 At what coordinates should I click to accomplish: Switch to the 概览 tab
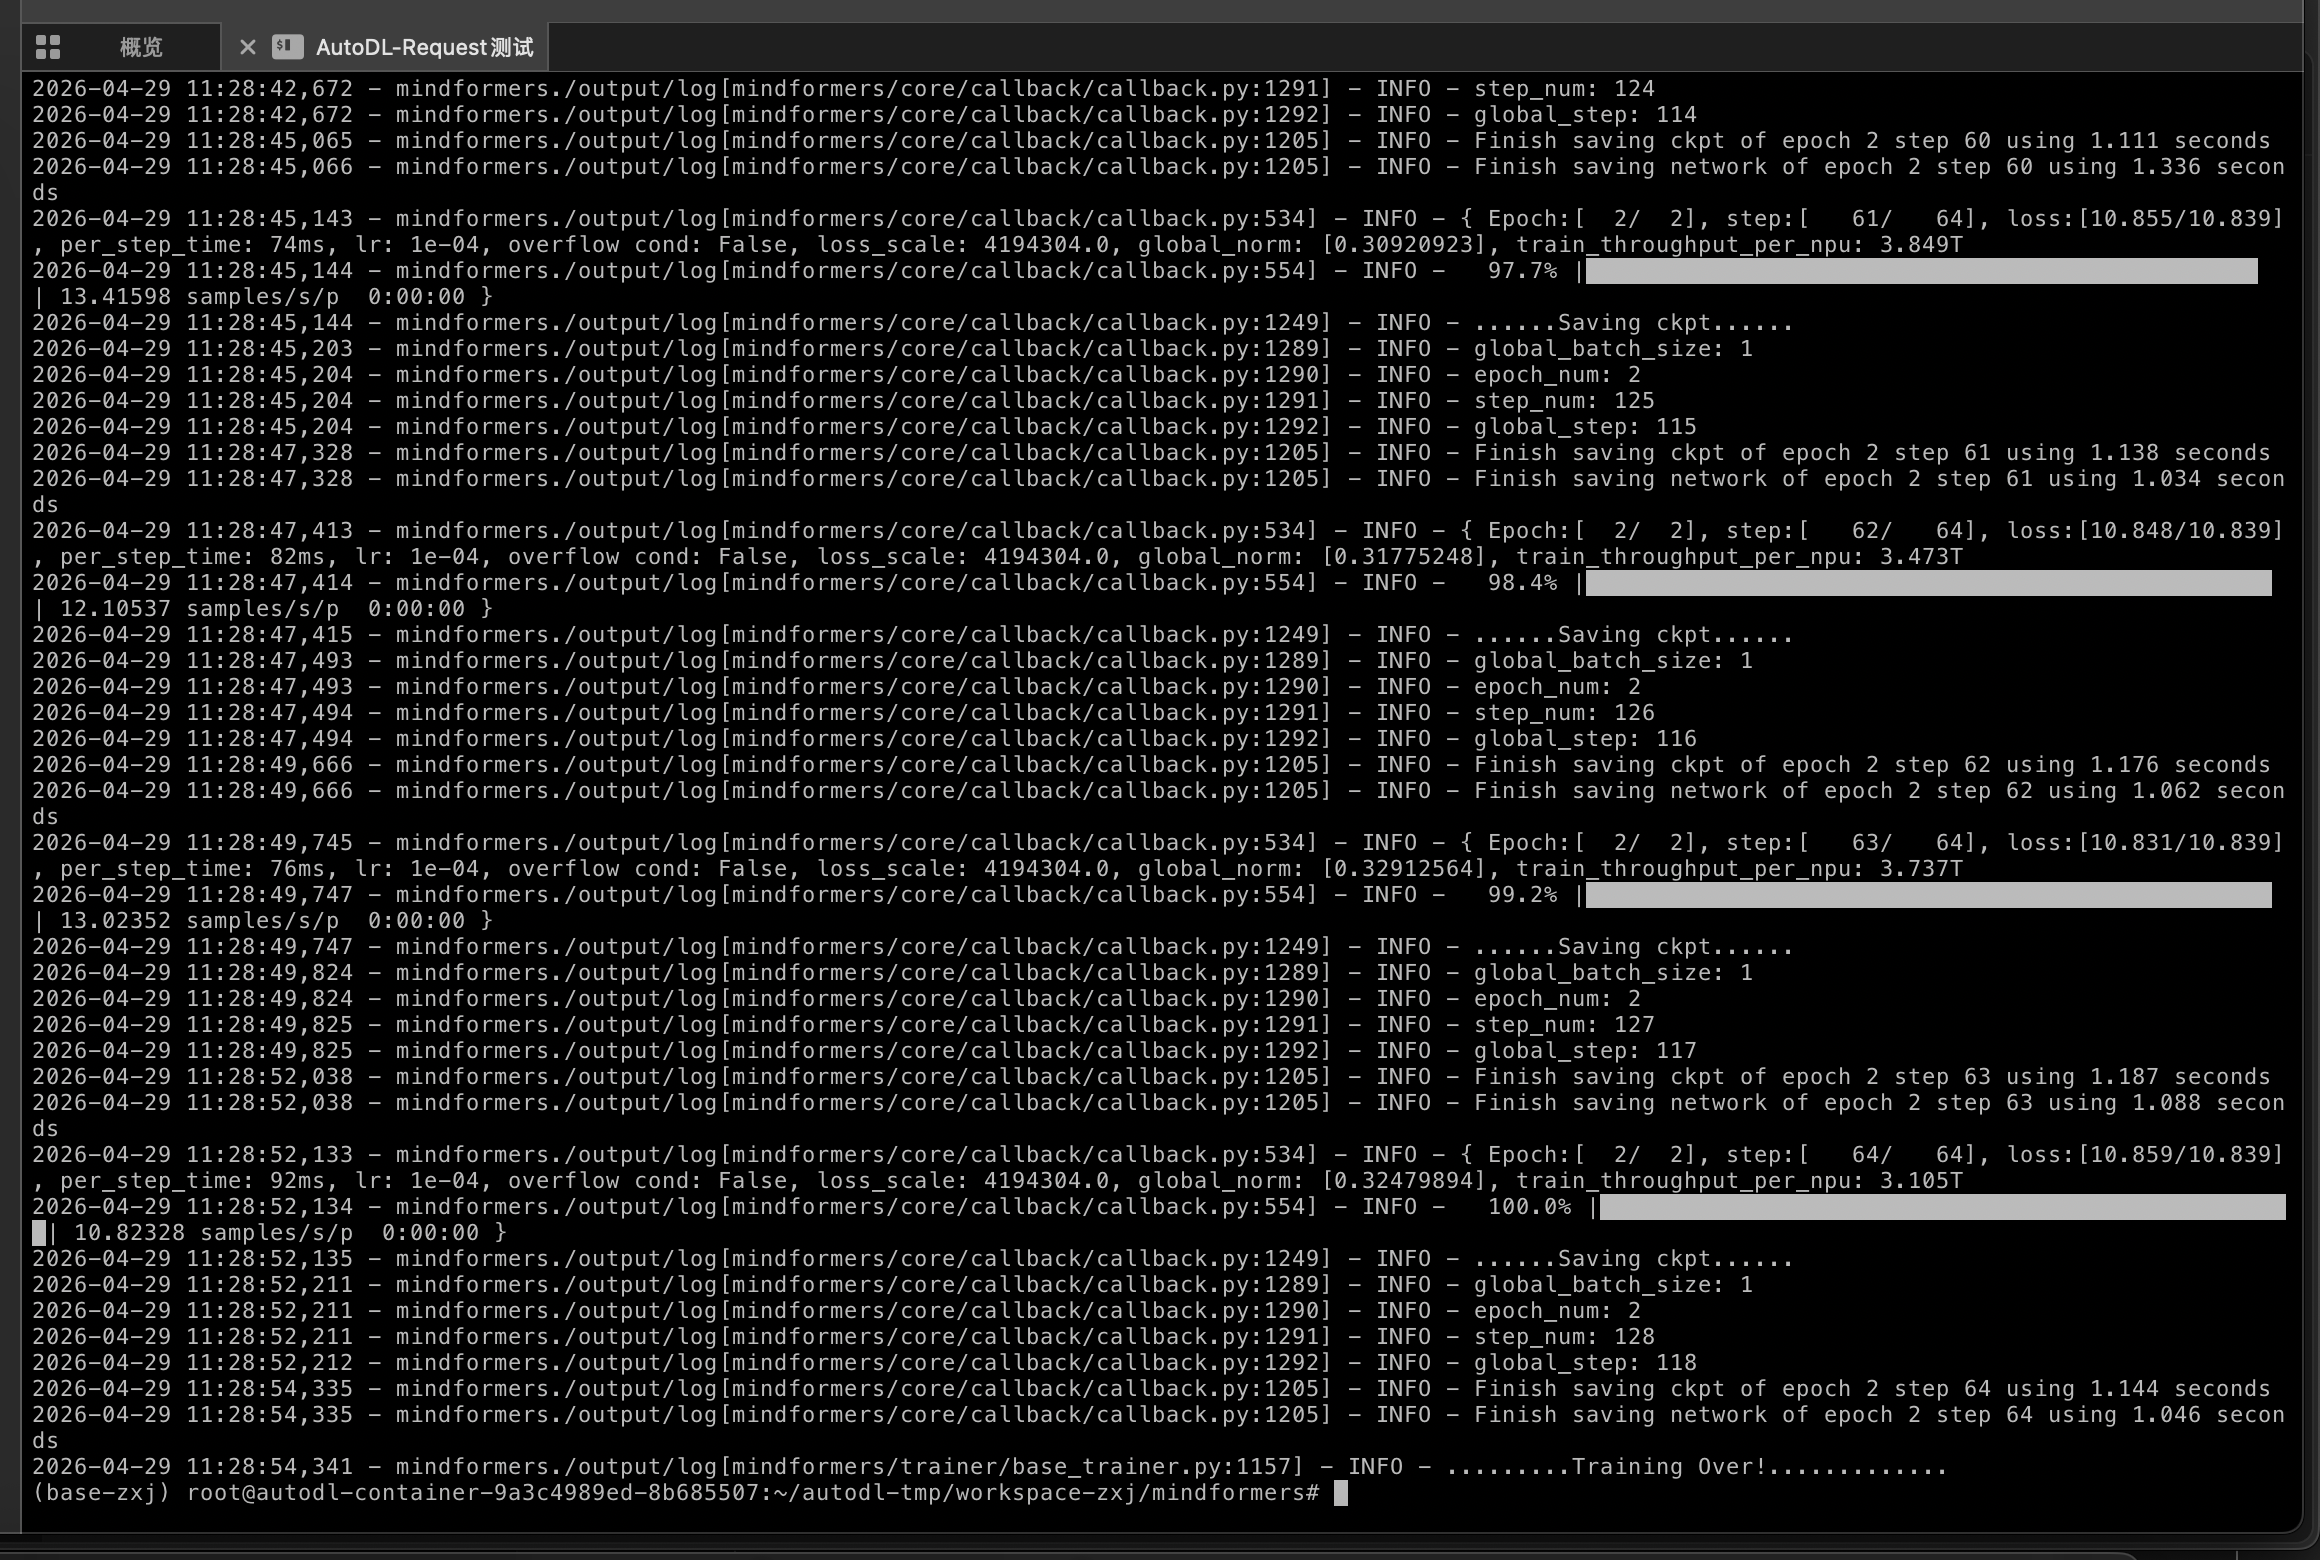point(140,47)
